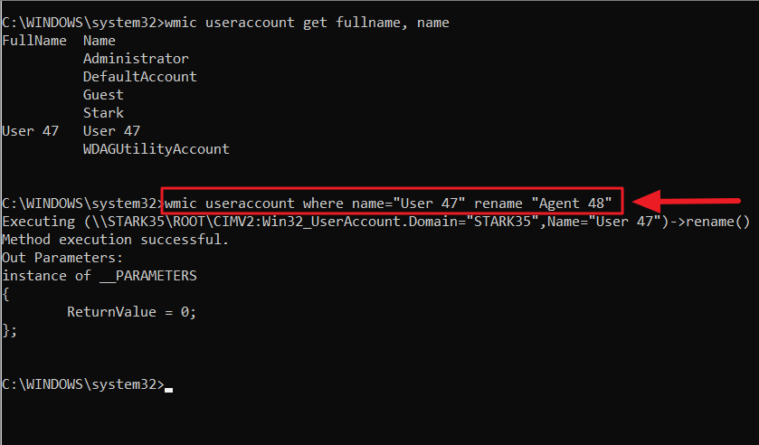Select the Stark account name

(x=103, y=113)
